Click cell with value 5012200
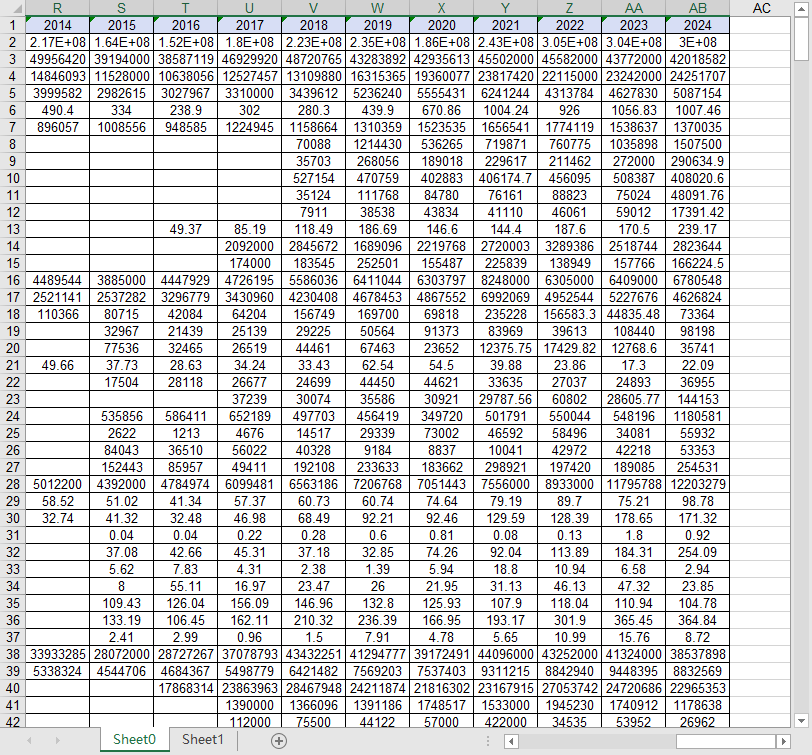 coord(57,484)
